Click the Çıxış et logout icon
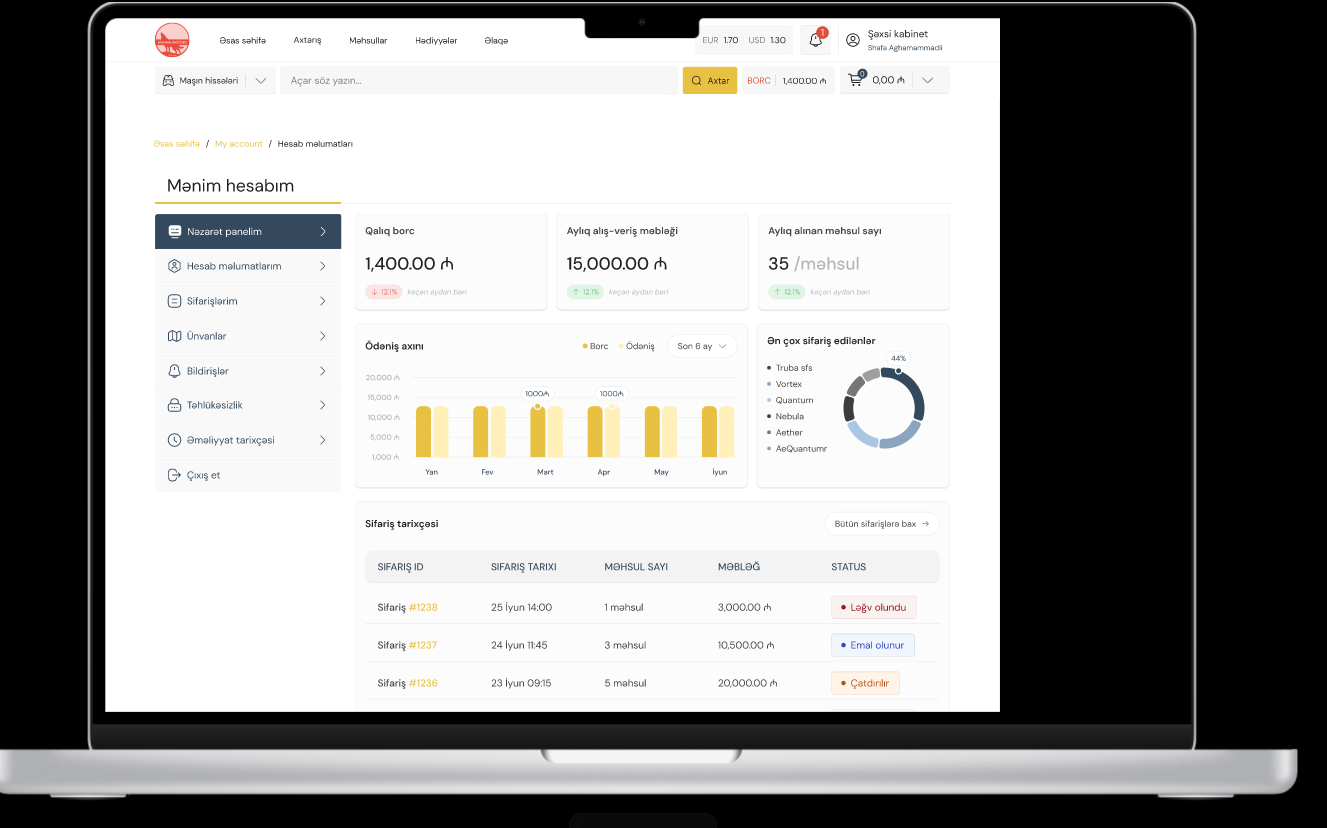The height and width of the screenshot is (828, 1327). [x=174, y=475]
